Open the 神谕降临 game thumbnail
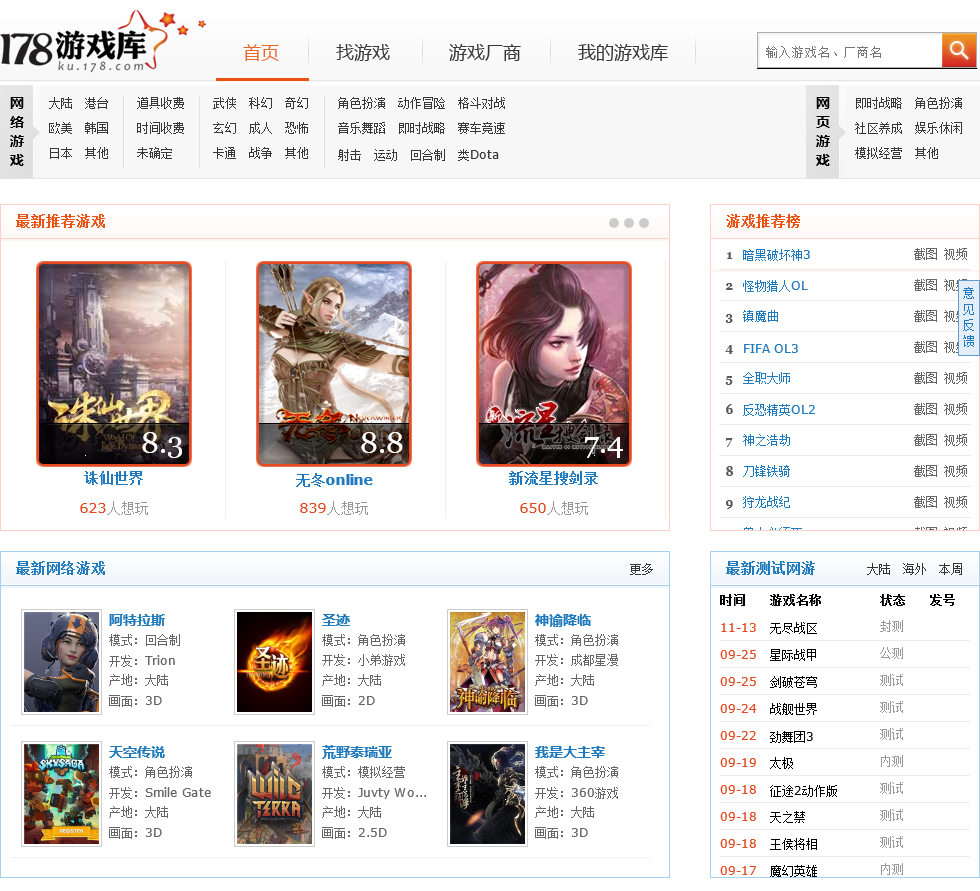980x891 pixels. [x=488, y=662]
